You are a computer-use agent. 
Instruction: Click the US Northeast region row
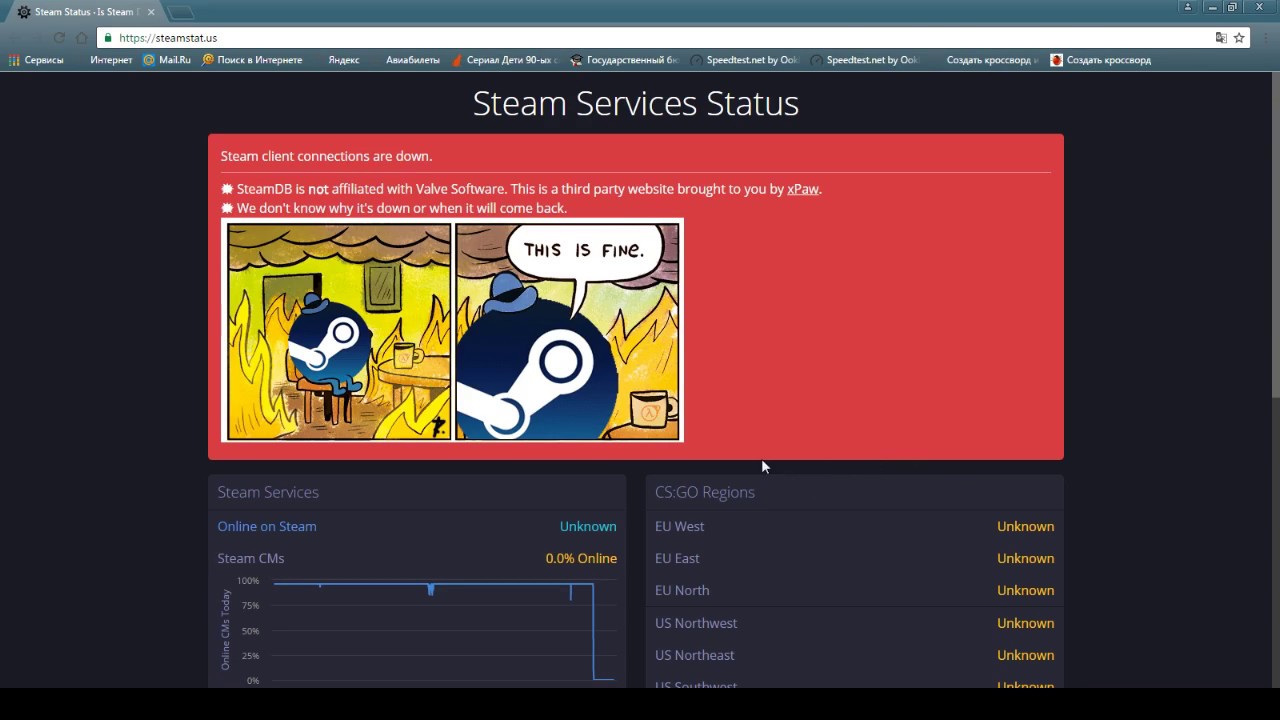click(x=854, y=655)
